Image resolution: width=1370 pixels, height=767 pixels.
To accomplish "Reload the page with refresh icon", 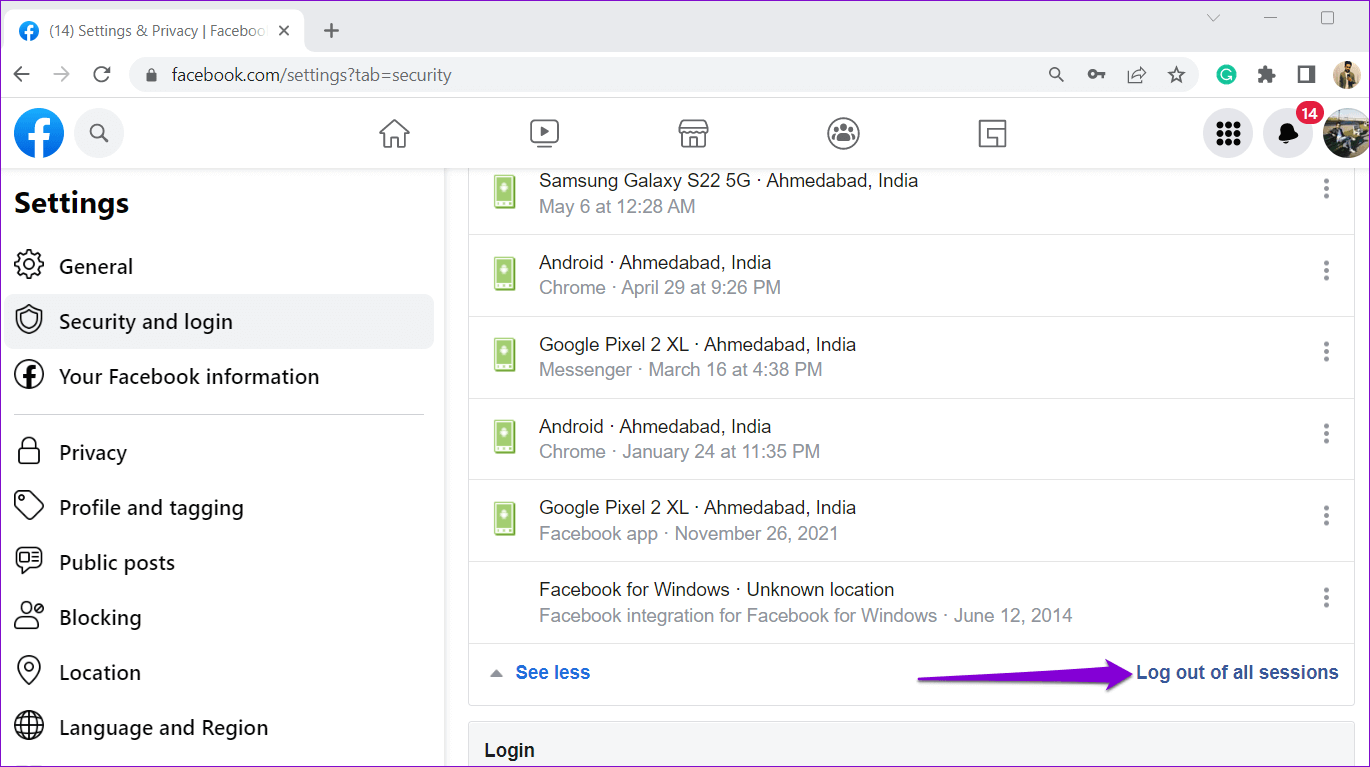I will click(101, 74).
